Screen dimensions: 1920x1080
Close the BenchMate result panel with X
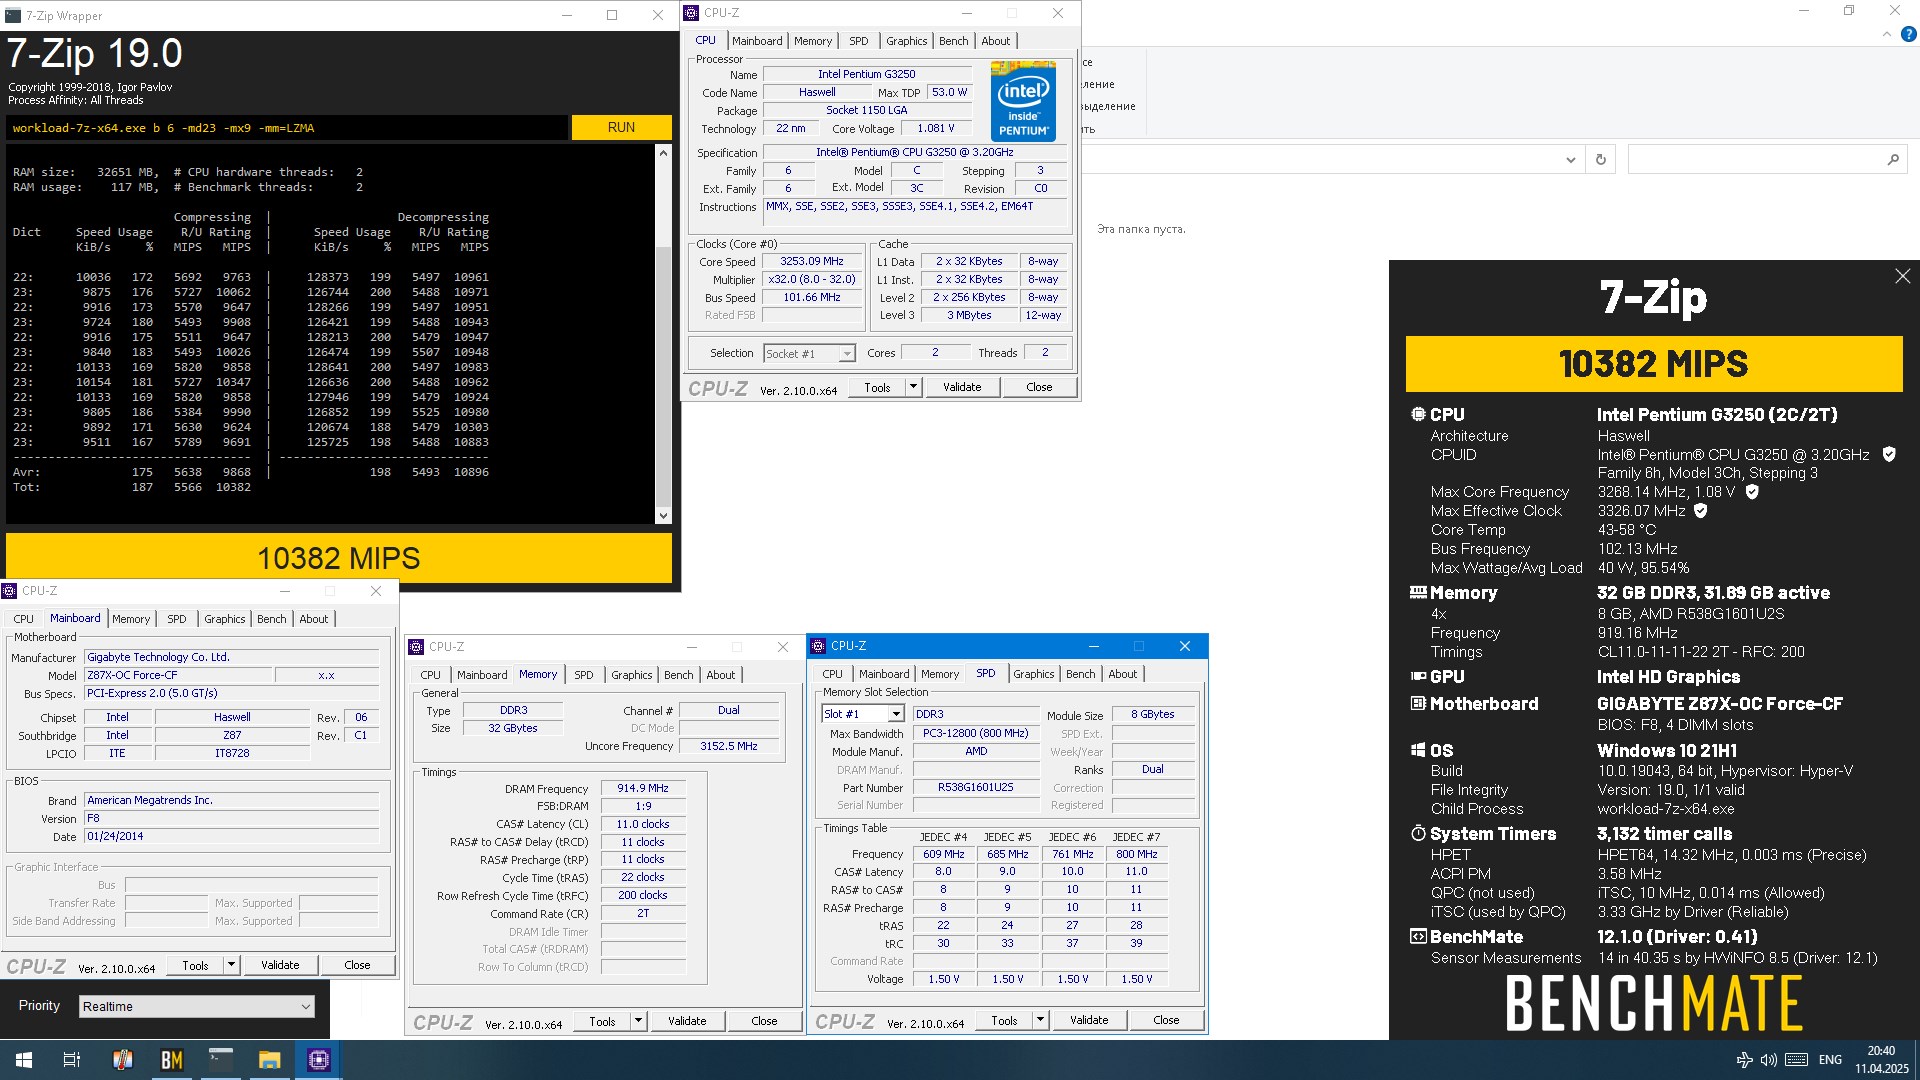pyautogui.click(x=1902, y=276)
